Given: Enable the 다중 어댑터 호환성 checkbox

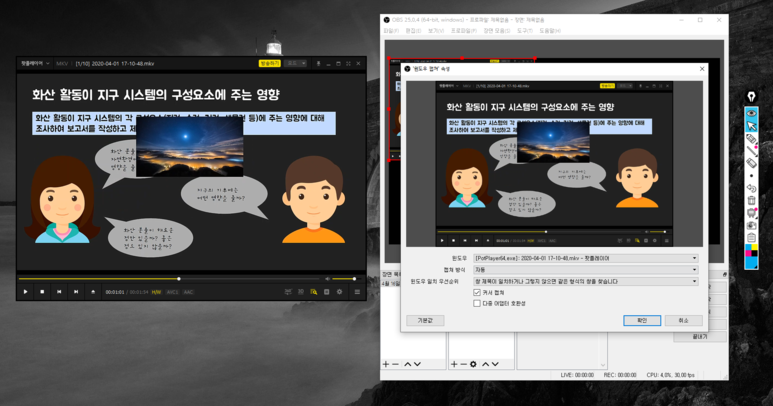Looking at the screenshot, I should 477,304.
